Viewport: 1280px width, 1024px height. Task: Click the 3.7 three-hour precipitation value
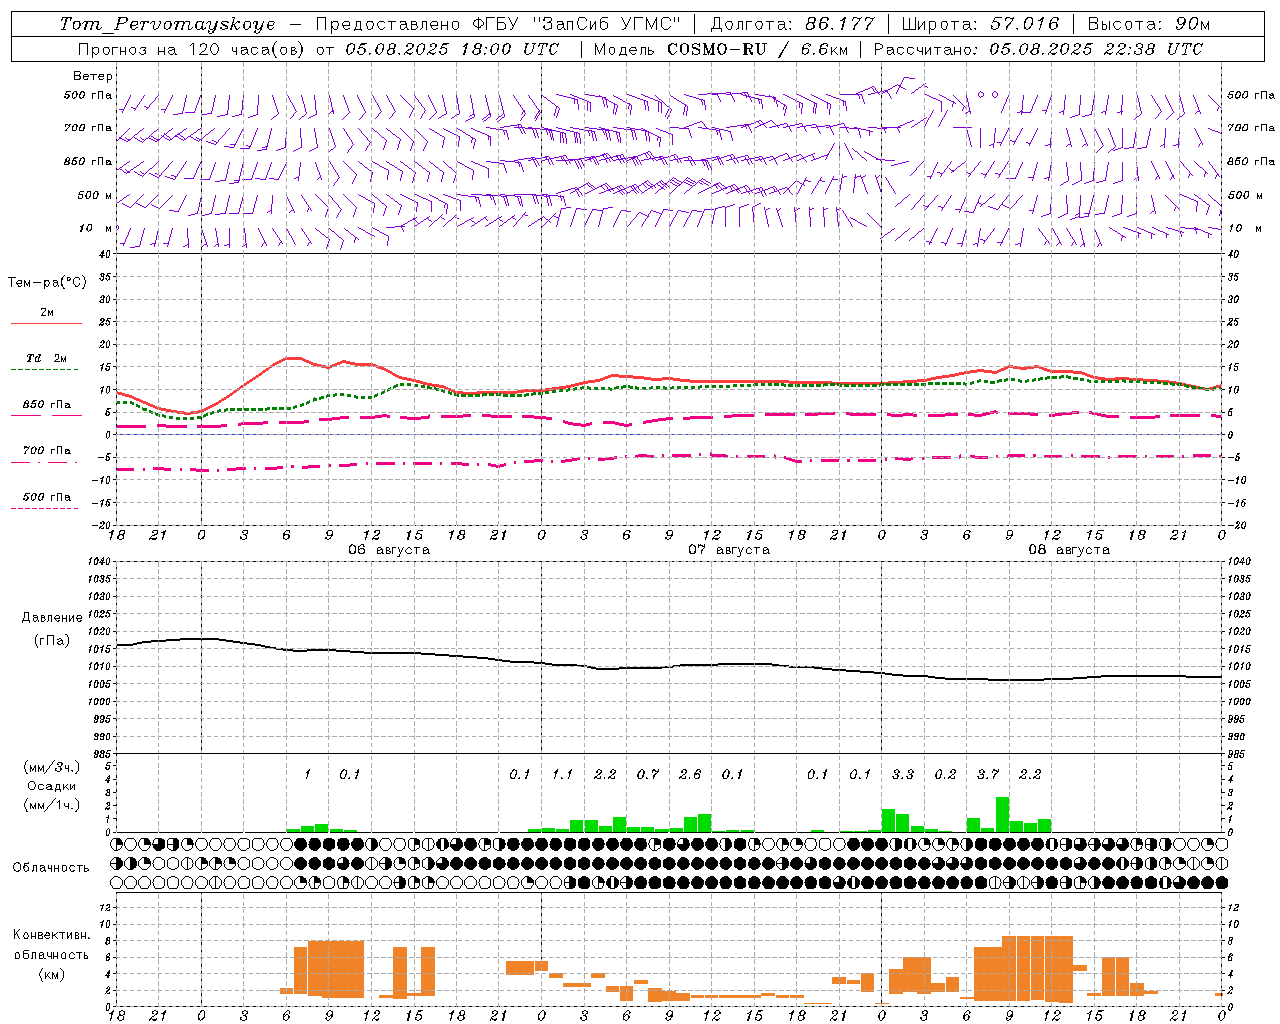click(988, 774)
